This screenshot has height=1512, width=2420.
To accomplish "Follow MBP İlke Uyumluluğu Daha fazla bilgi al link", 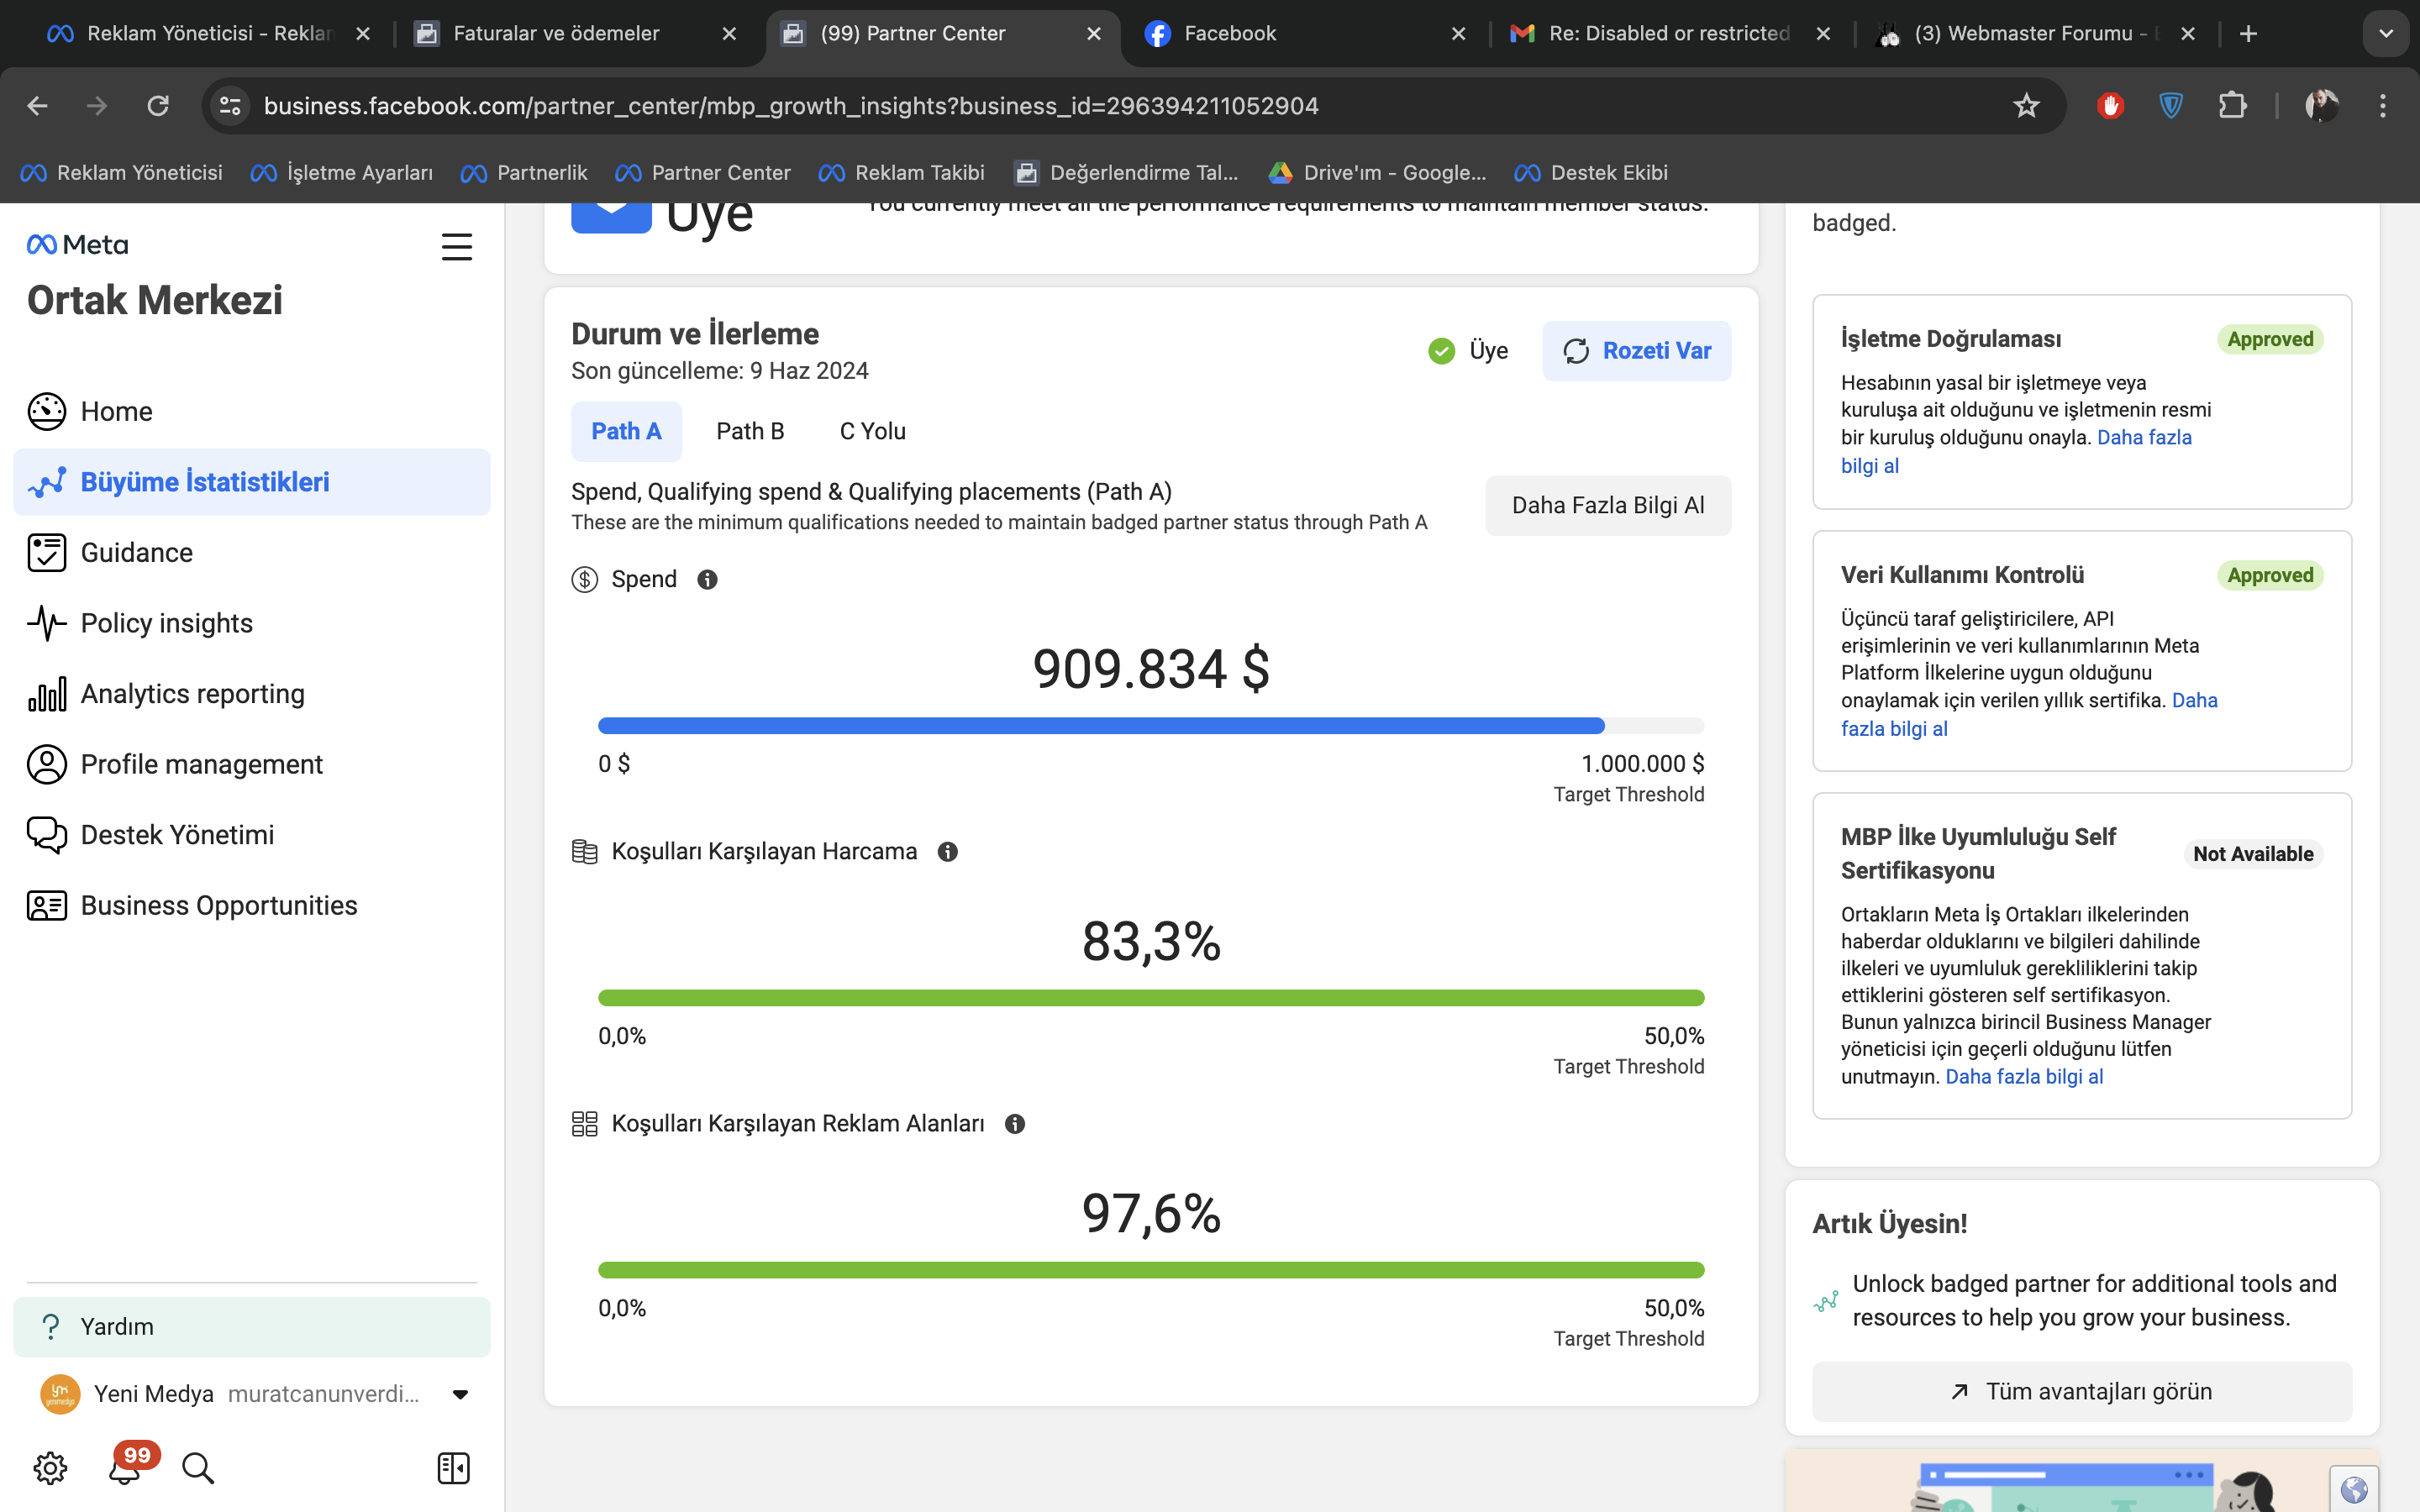I will pos(2024,1077).
